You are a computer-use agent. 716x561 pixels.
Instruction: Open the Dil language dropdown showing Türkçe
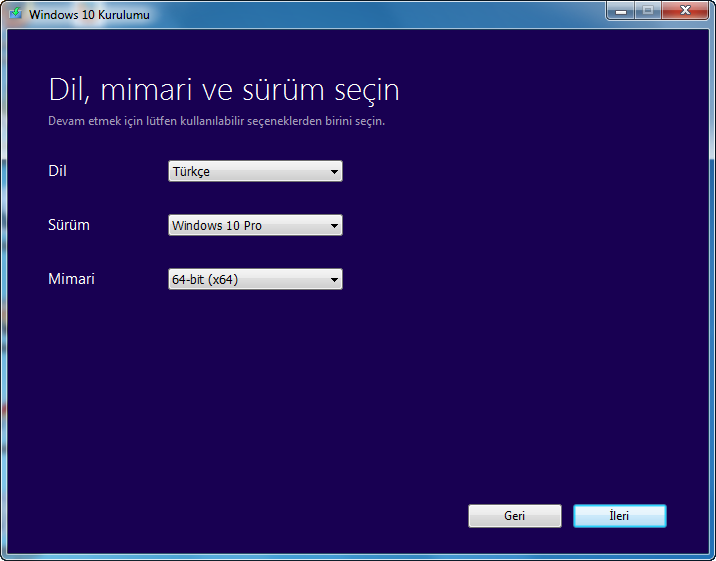point(255,171)
